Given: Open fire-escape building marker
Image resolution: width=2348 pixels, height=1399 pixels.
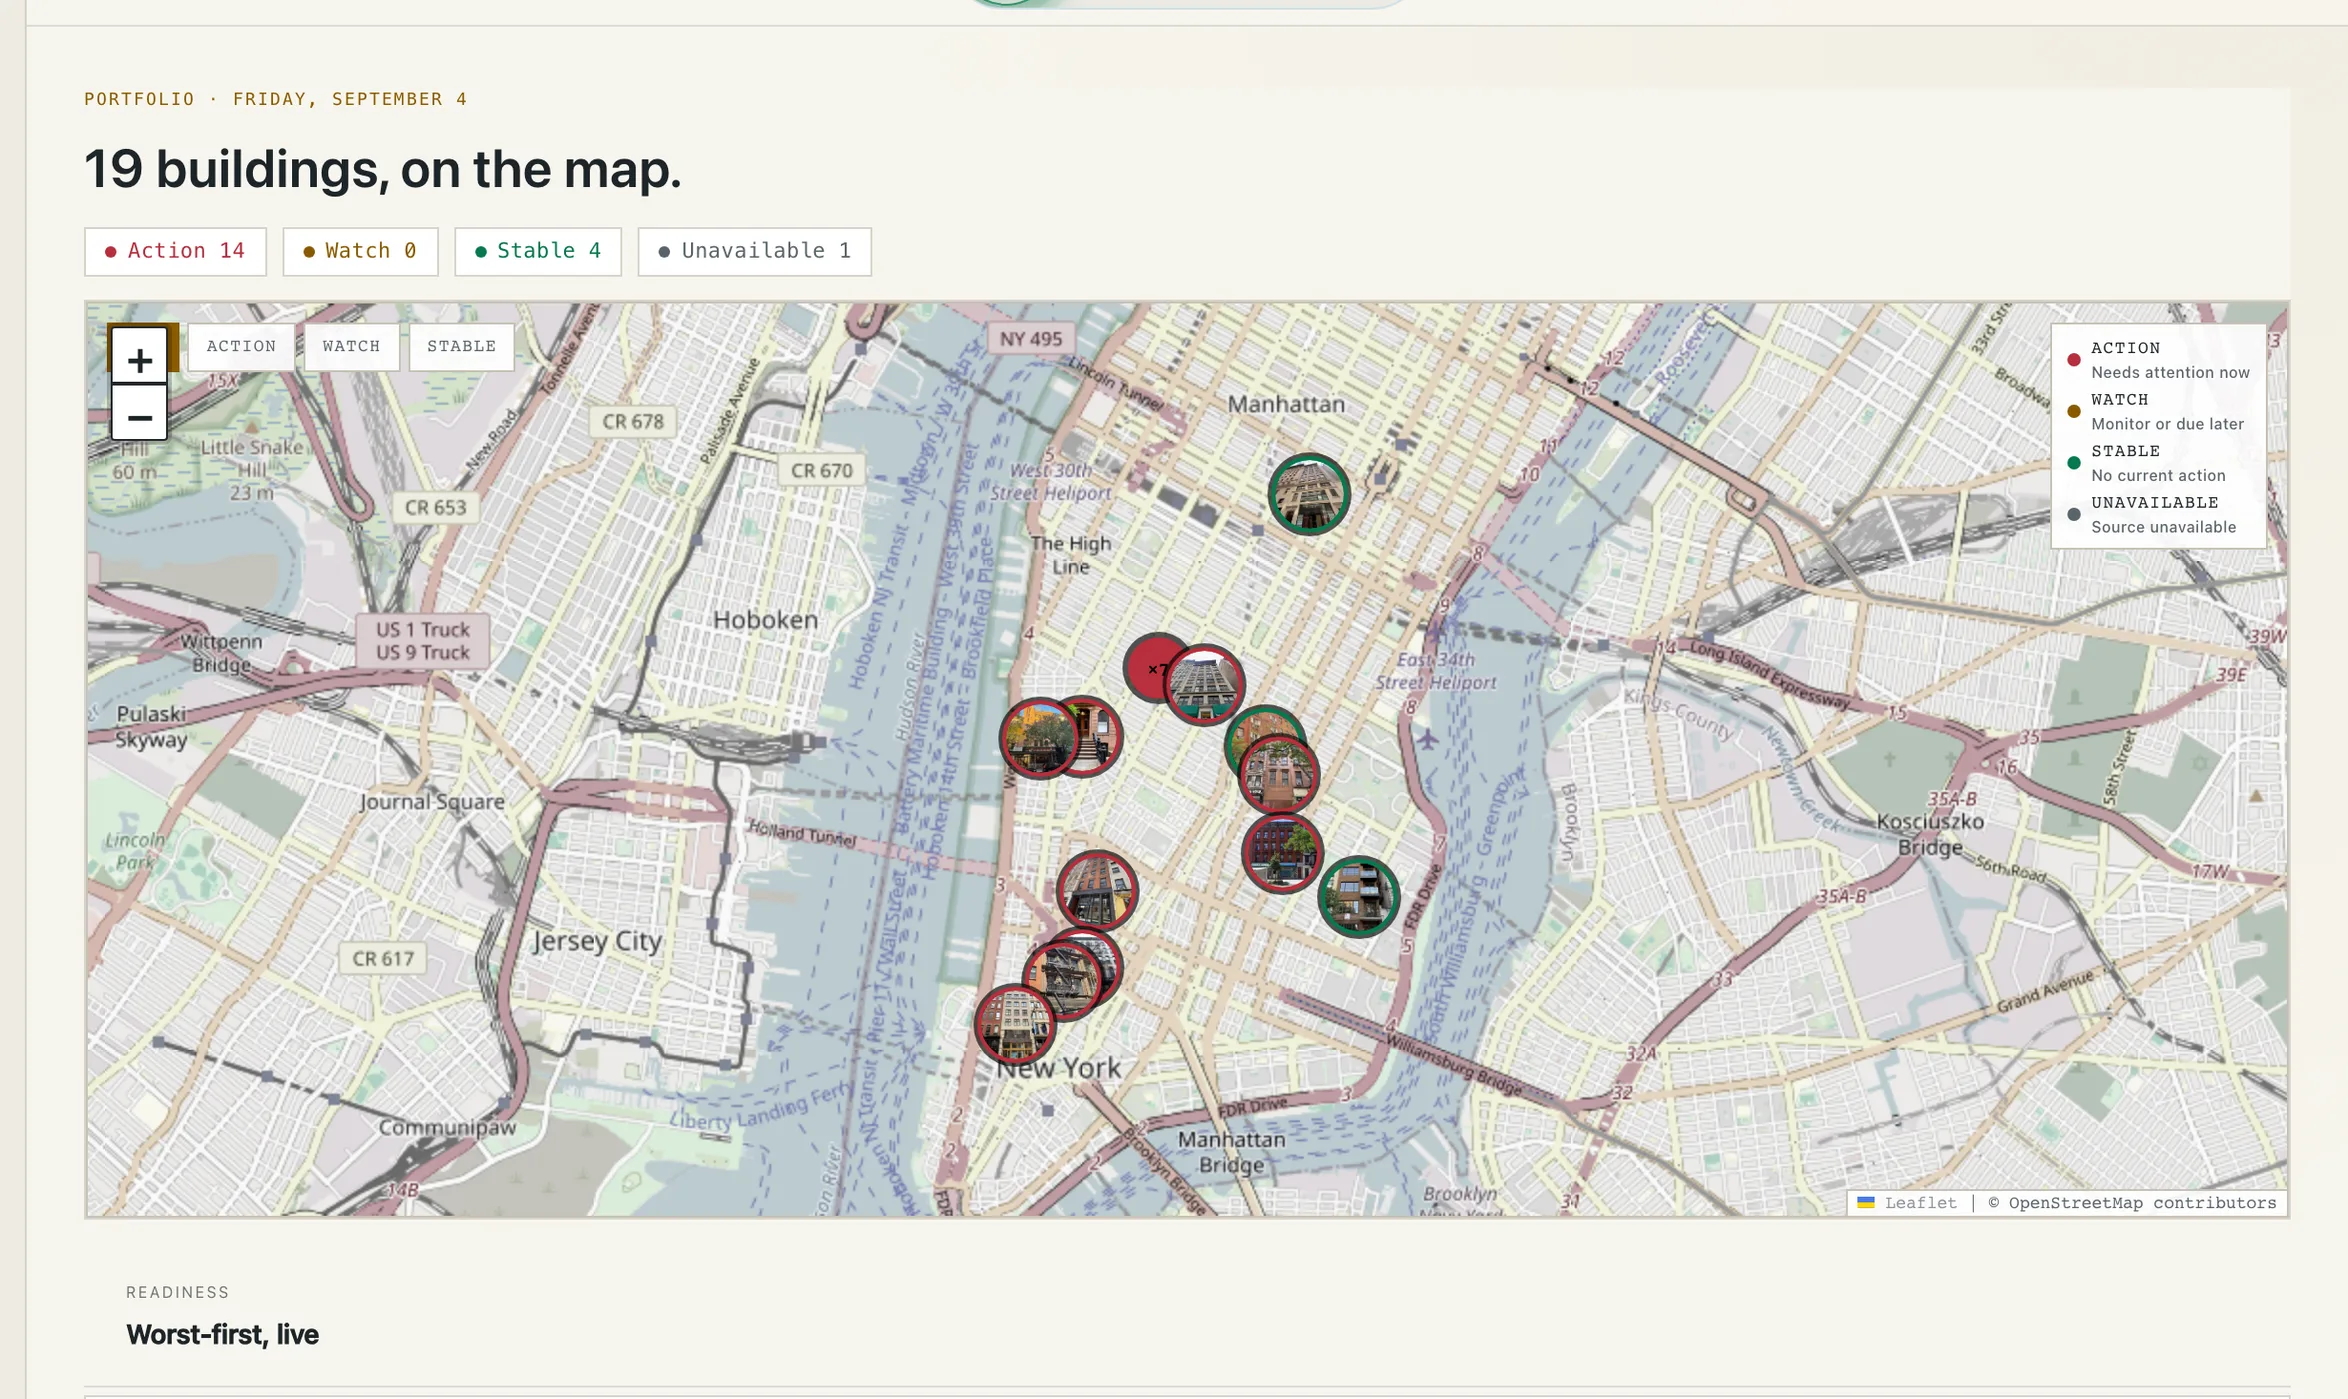Looking at the screenshot, I should point(1062,979).
